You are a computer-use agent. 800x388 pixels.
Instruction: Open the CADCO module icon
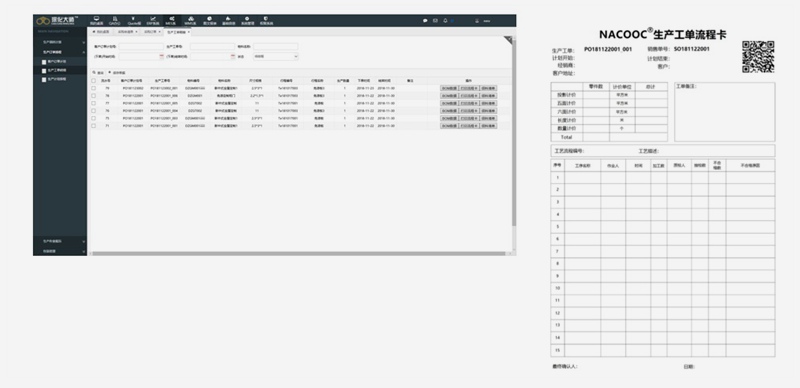pos(114,20)
